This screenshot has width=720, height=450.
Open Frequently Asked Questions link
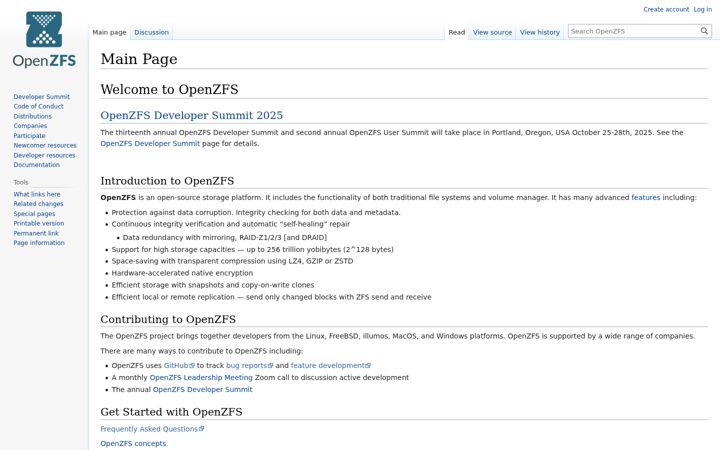[x=152, y=429]
